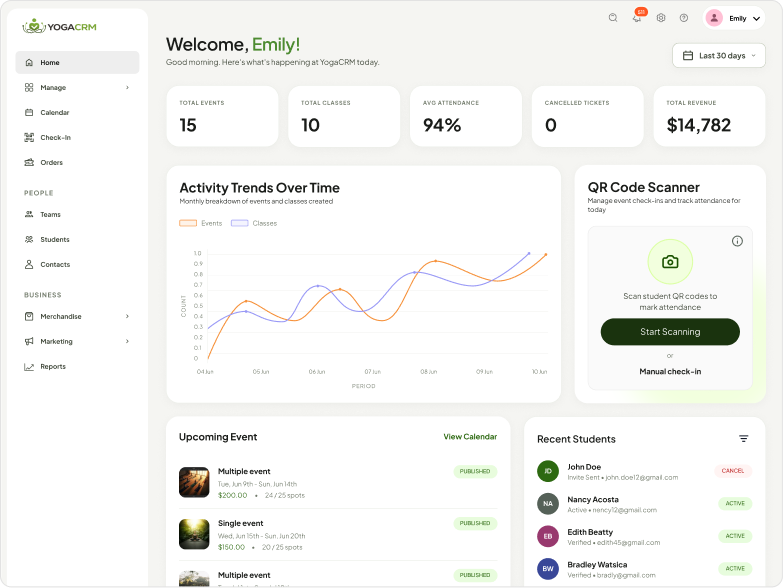Expand the Merchandise submenu chevron
This screenshot has height=588, width=783.
127,316
